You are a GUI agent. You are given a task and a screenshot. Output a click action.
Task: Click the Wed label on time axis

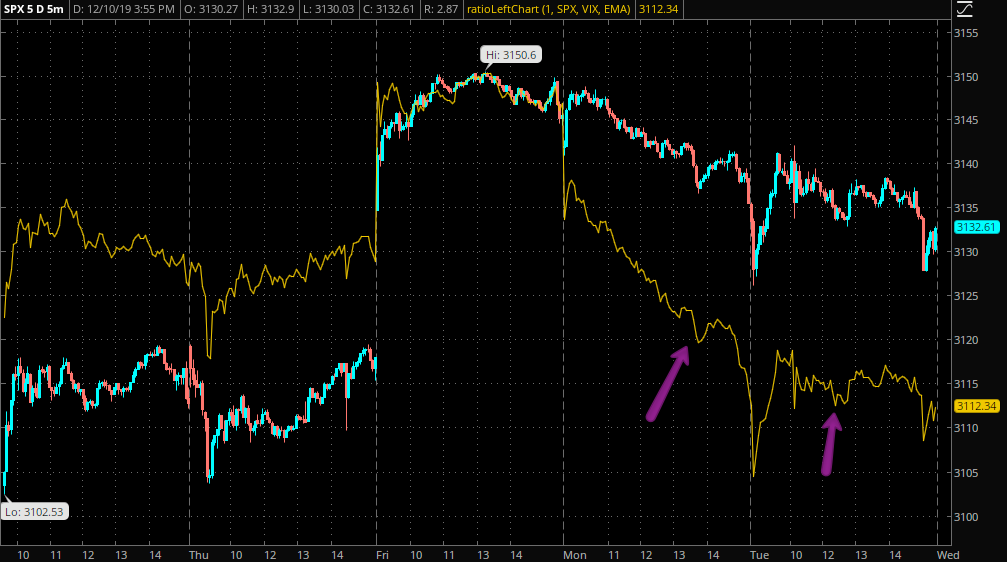point(948,555)
